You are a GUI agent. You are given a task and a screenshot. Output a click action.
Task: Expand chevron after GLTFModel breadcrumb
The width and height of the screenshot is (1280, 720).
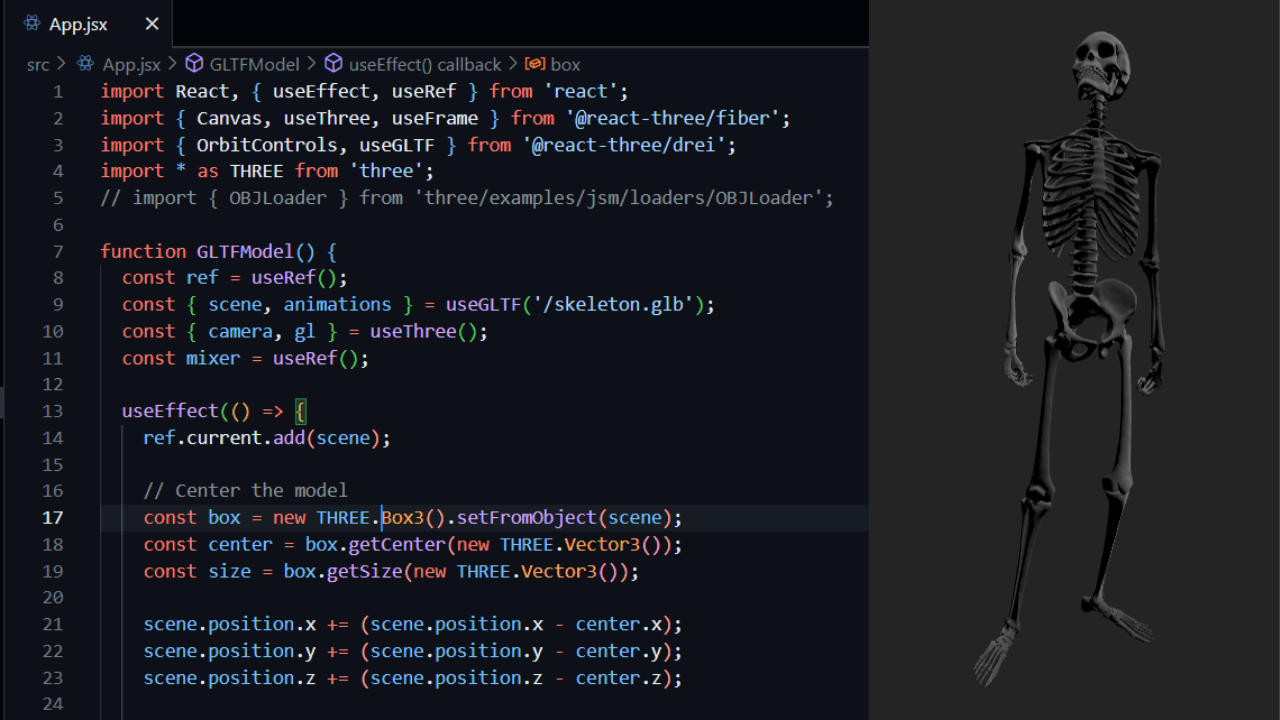coord(312,64)
